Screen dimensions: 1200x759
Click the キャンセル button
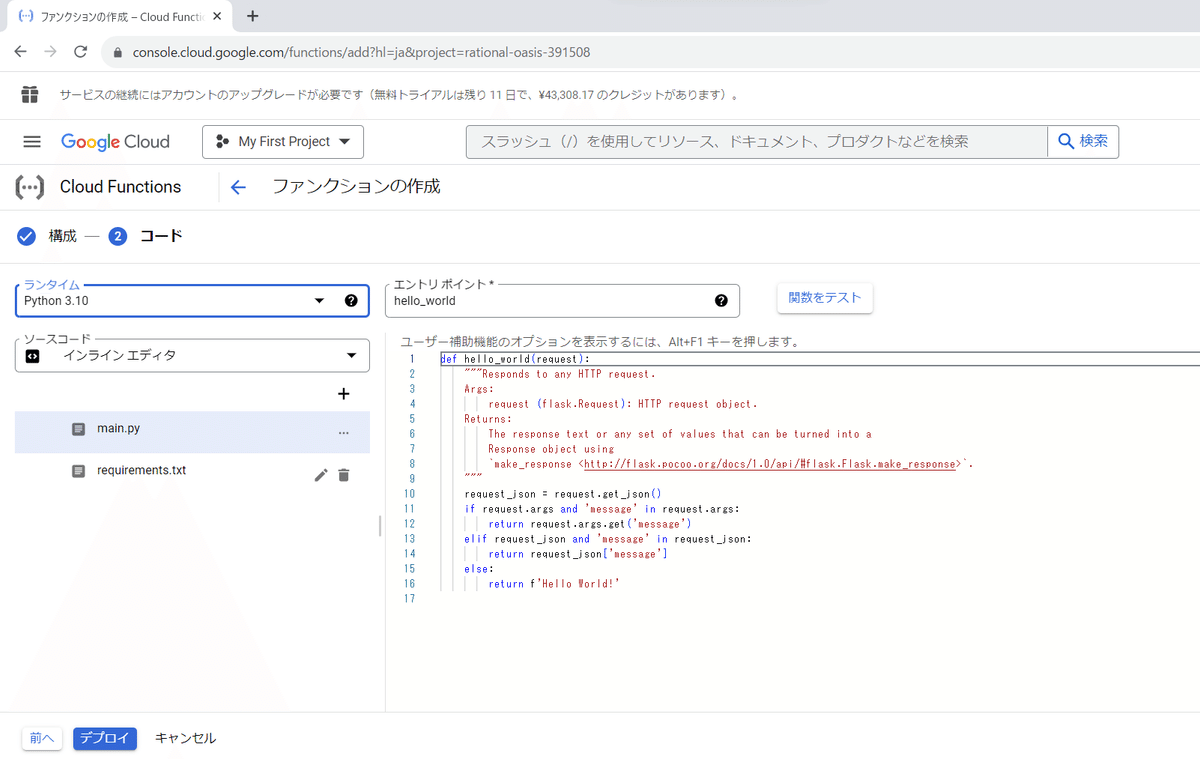[185, 738]
